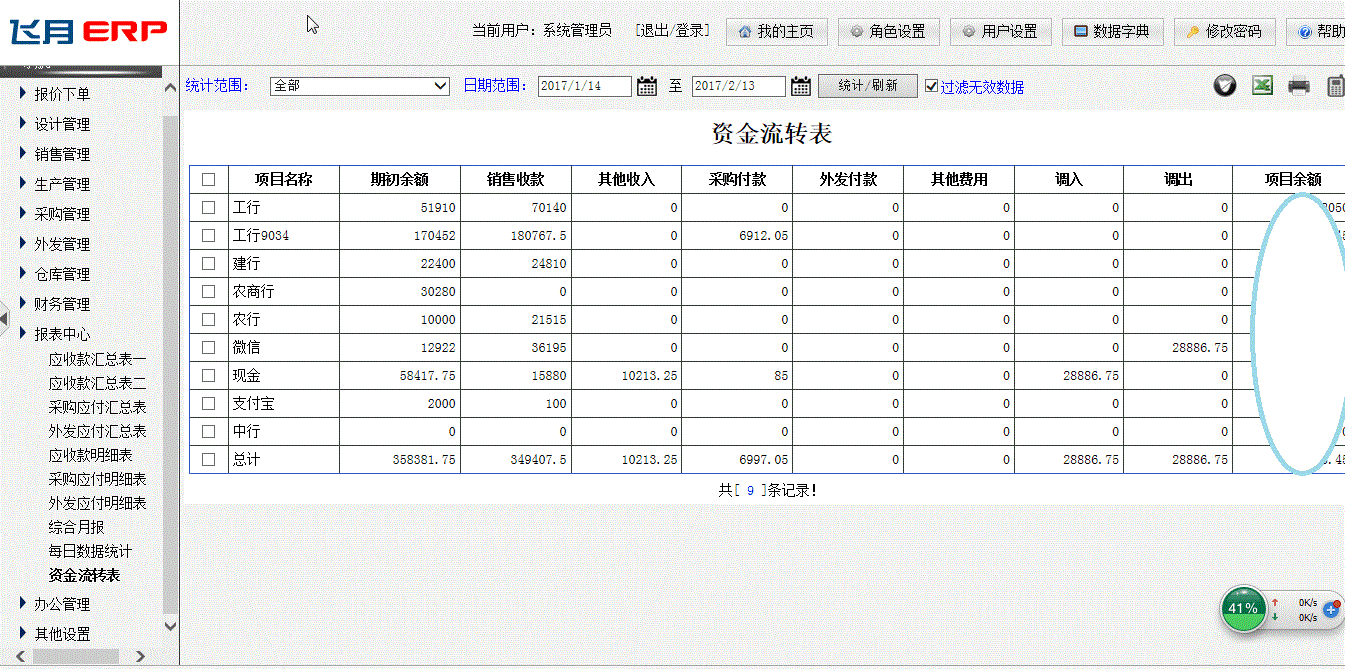This screenshot has height=669, width=1345.
Task: Open the 综合月报 report
Action: tap(76, 527)
